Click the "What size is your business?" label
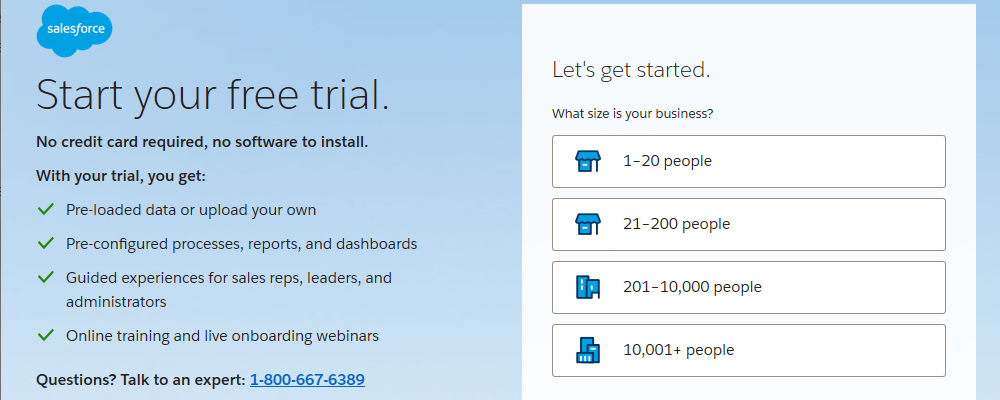Image resolution: width=1000 pixels, height=400 pixels. point(633,114)
